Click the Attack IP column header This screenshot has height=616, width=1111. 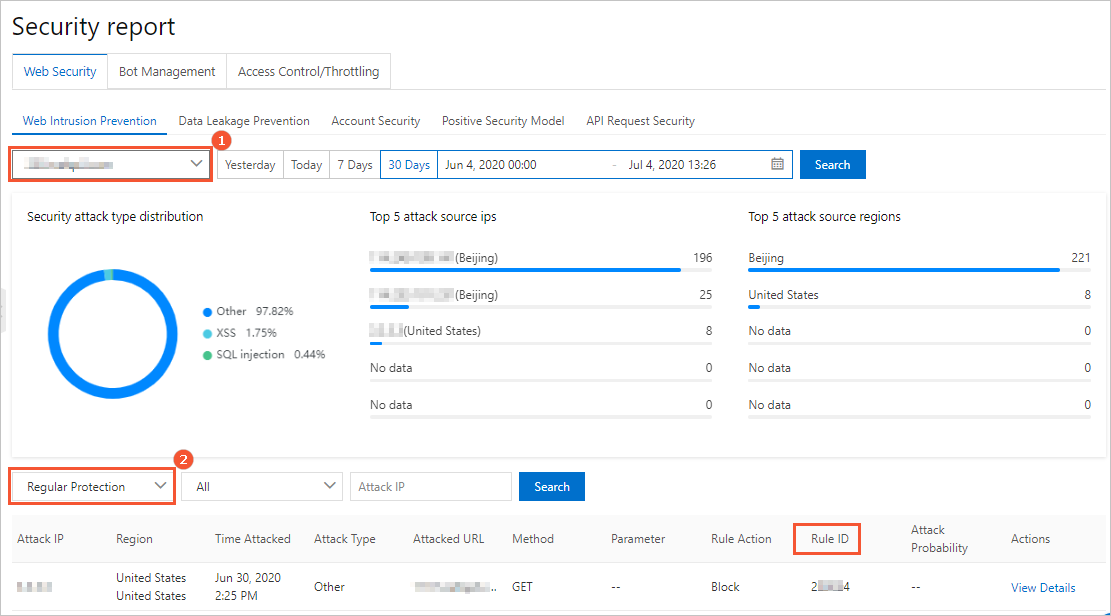coord(40,539)
